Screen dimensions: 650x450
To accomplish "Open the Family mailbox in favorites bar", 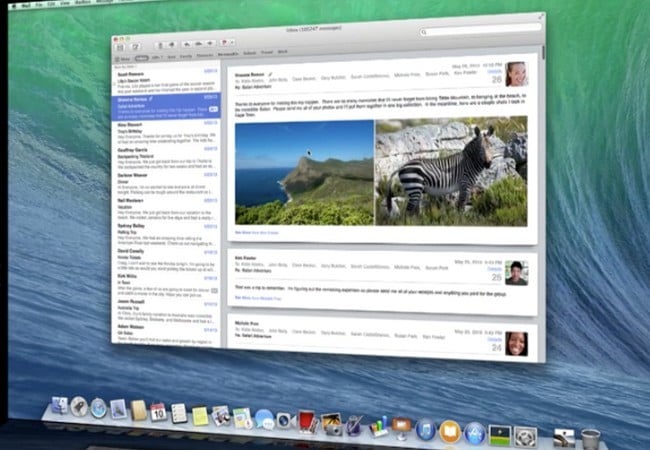I will tap(186, 56).
